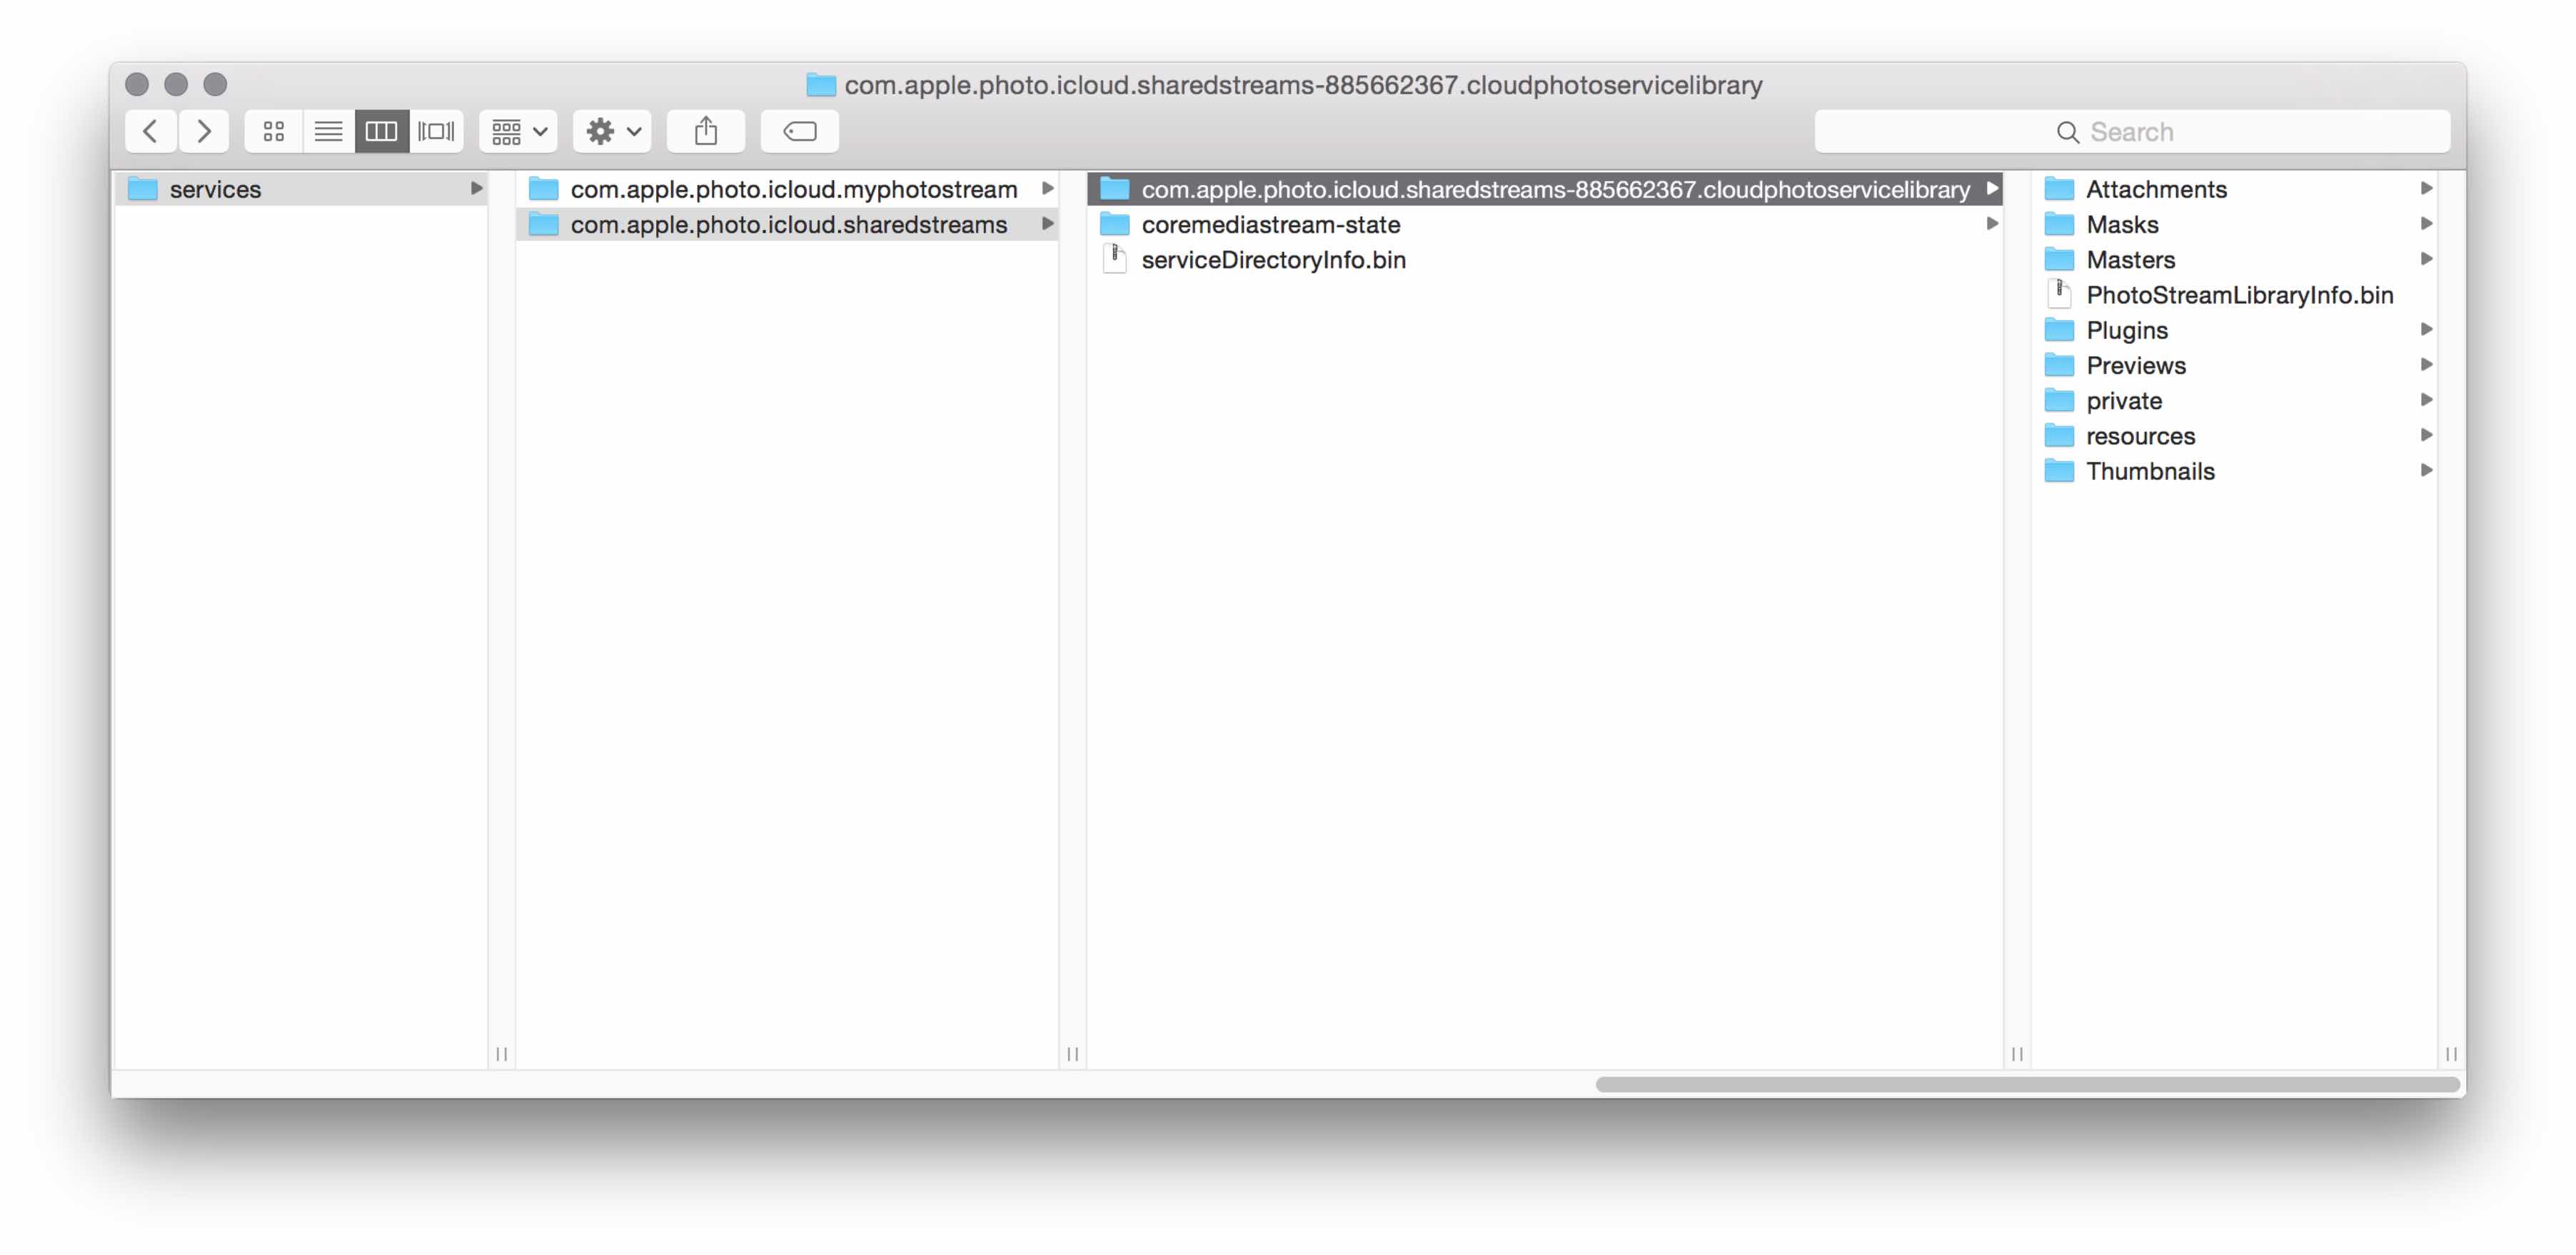2576x1255 pixels.
Task: Click the Attachments folder icon
Action: [x=2059, y=189]
